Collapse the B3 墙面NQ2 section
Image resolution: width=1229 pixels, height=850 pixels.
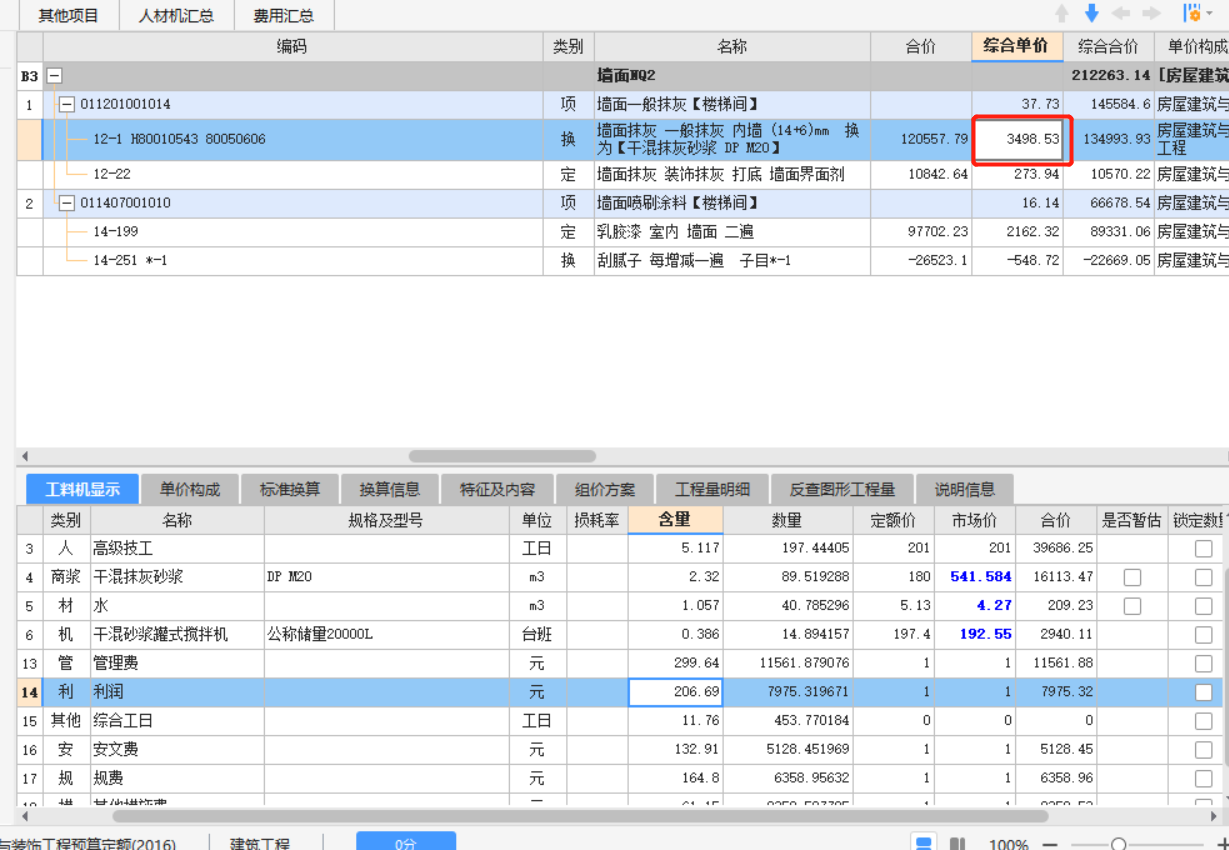(x=54, y=75)
